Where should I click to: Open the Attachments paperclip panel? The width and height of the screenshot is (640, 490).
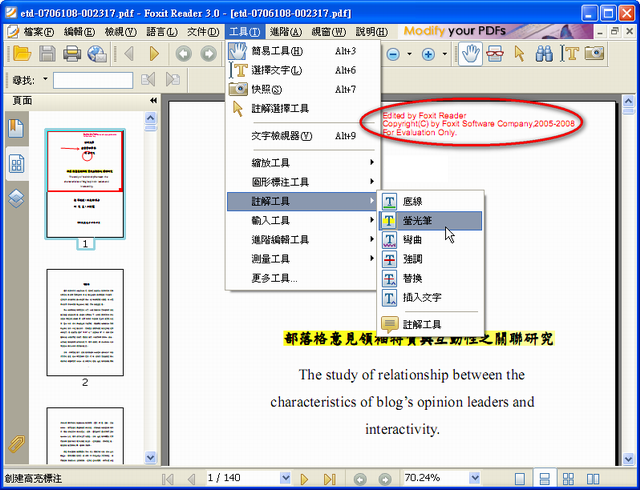coord(16,445)
